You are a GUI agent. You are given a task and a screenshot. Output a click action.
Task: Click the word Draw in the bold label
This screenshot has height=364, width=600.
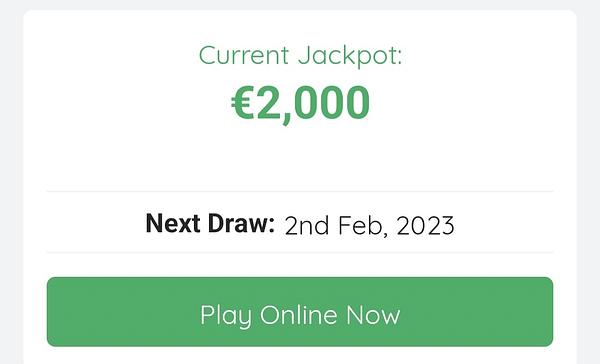[x=241, y=224]
